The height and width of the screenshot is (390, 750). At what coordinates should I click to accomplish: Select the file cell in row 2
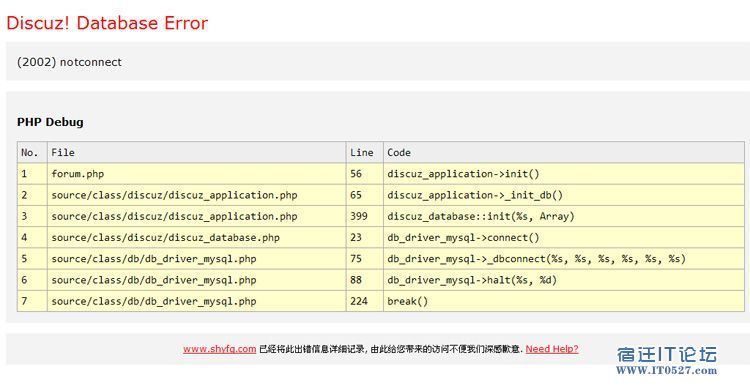point(197,195)
